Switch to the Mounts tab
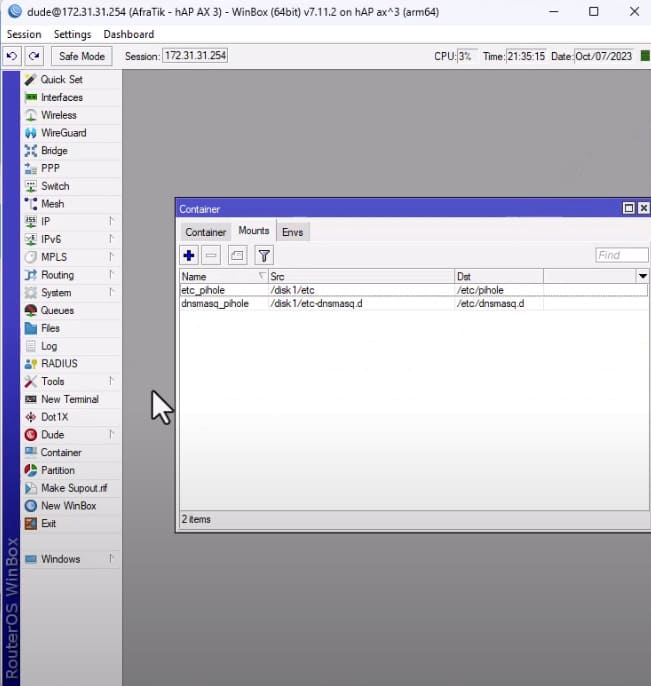Screen dimensions: 651x686 (254, 231)
